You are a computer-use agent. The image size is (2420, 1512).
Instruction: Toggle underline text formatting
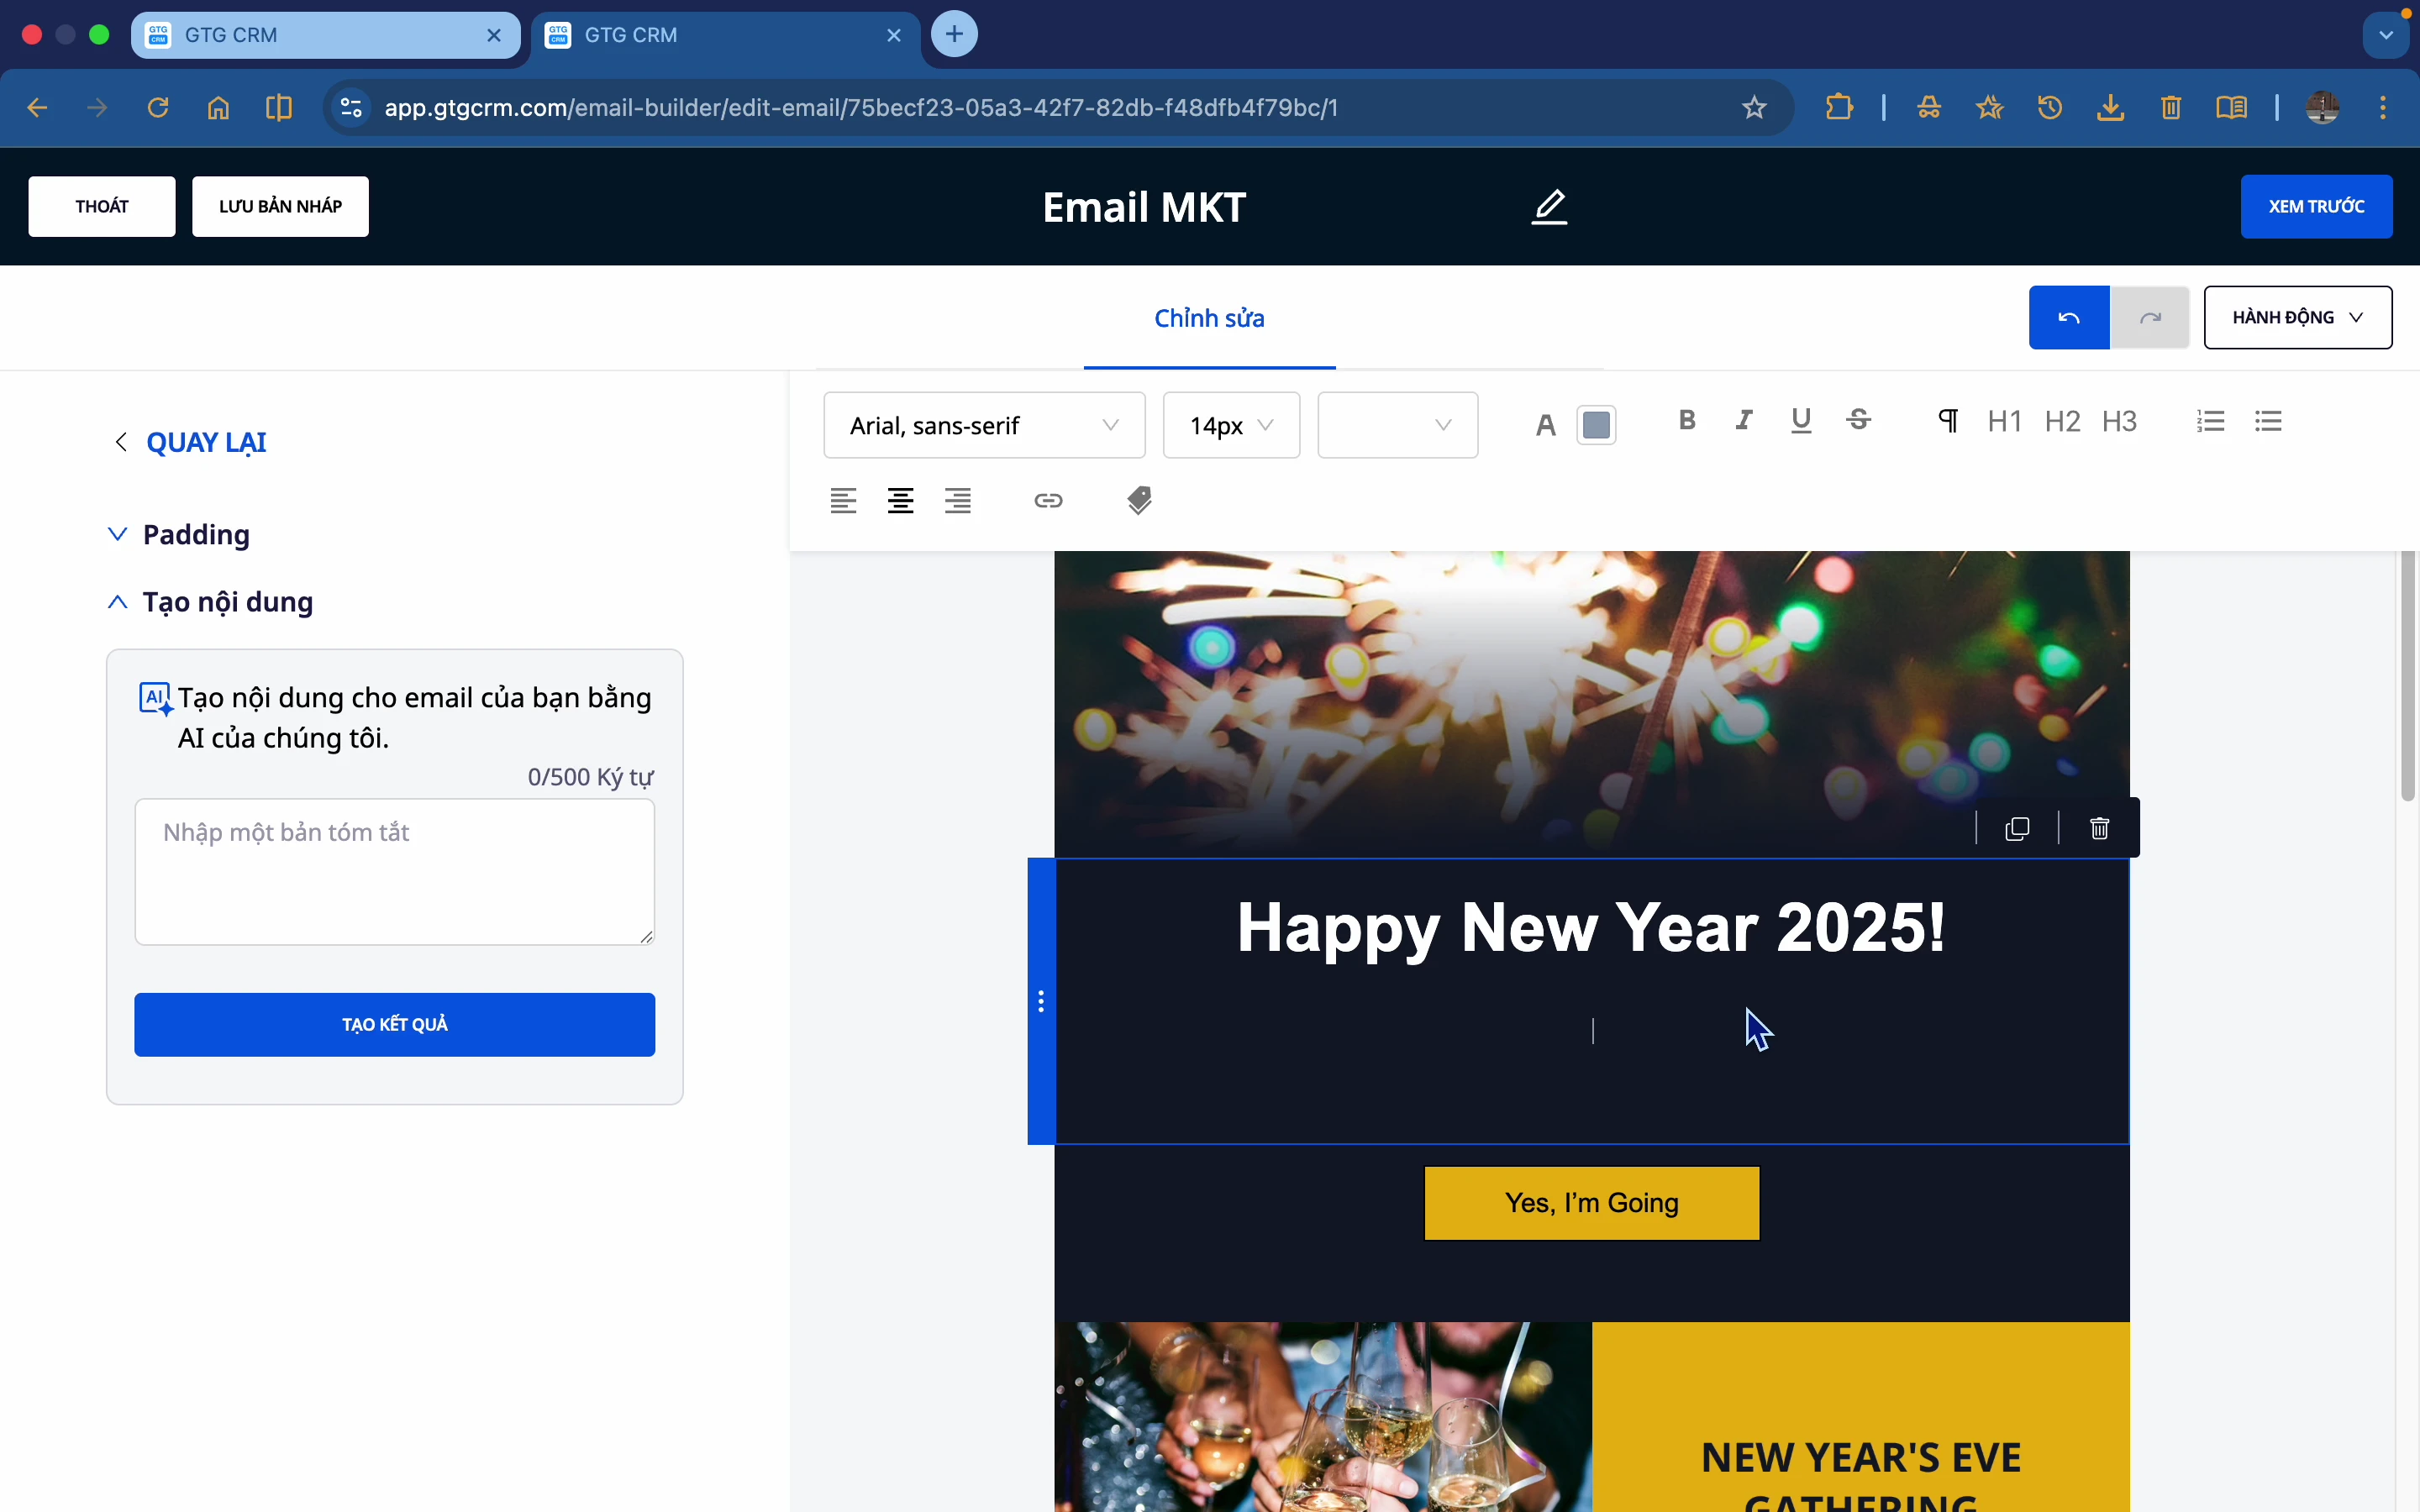(1800, 420)
